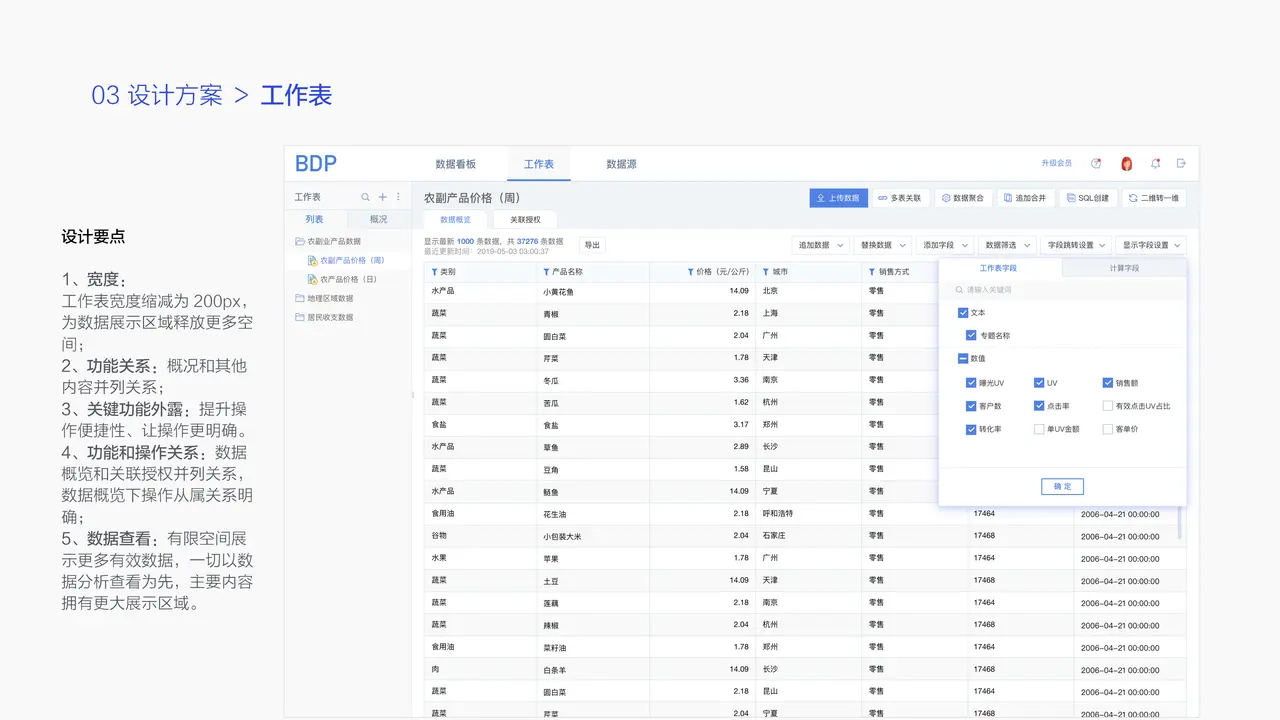Click the 数据聚合 button
The height and width of the screenshot is (720, 1280).
click(963, 198)
